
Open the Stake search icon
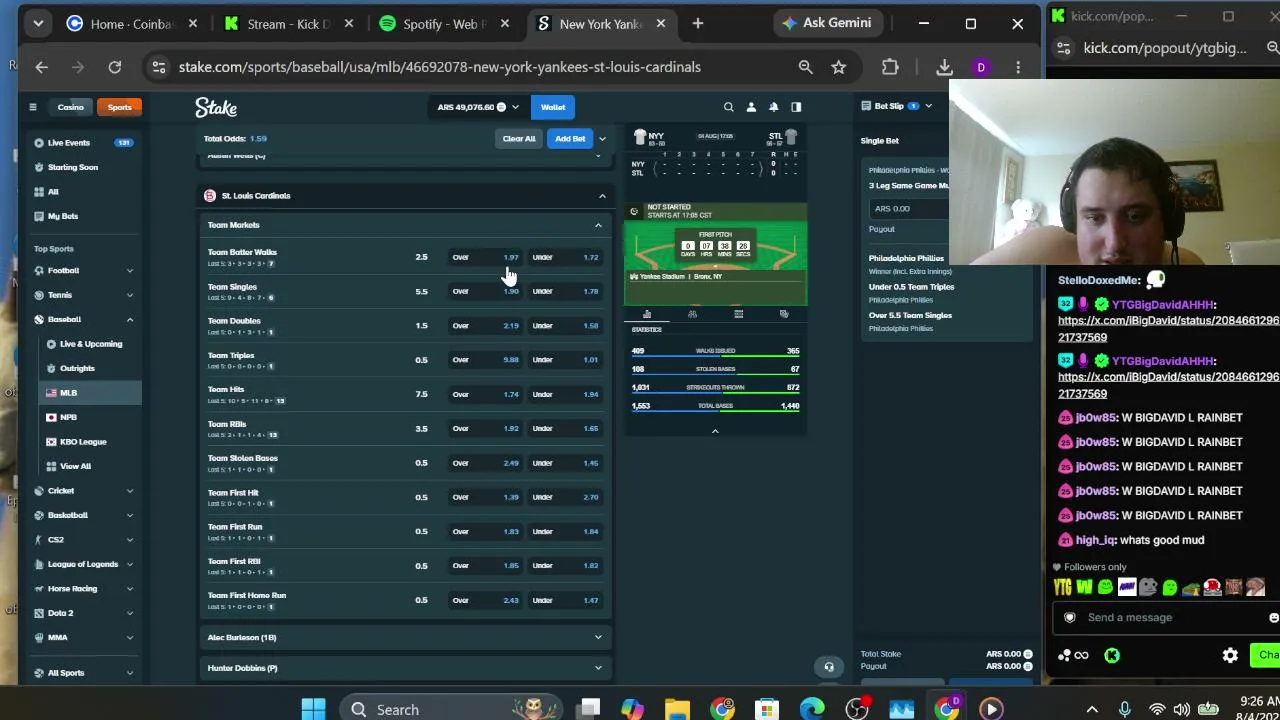(728, 107)
